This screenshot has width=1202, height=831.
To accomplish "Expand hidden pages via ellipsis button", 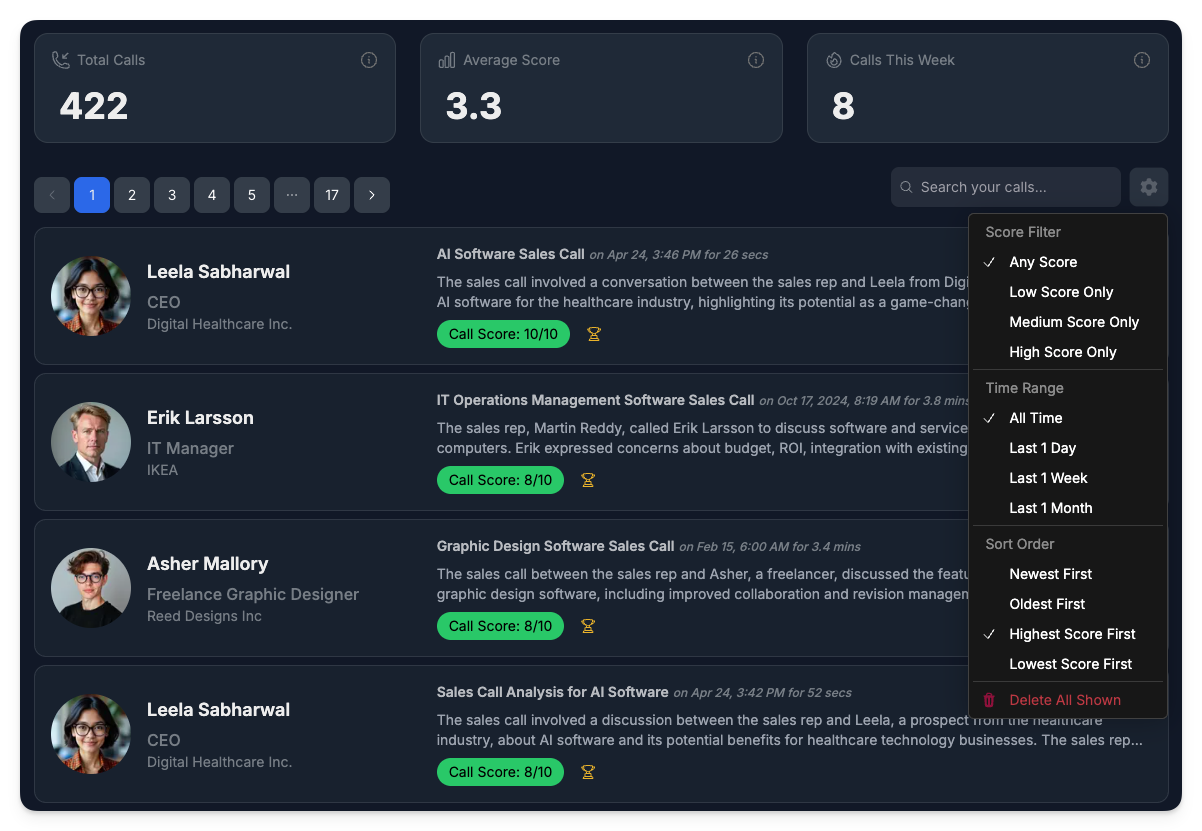I will pyautogui.click(x=292, y=195).
